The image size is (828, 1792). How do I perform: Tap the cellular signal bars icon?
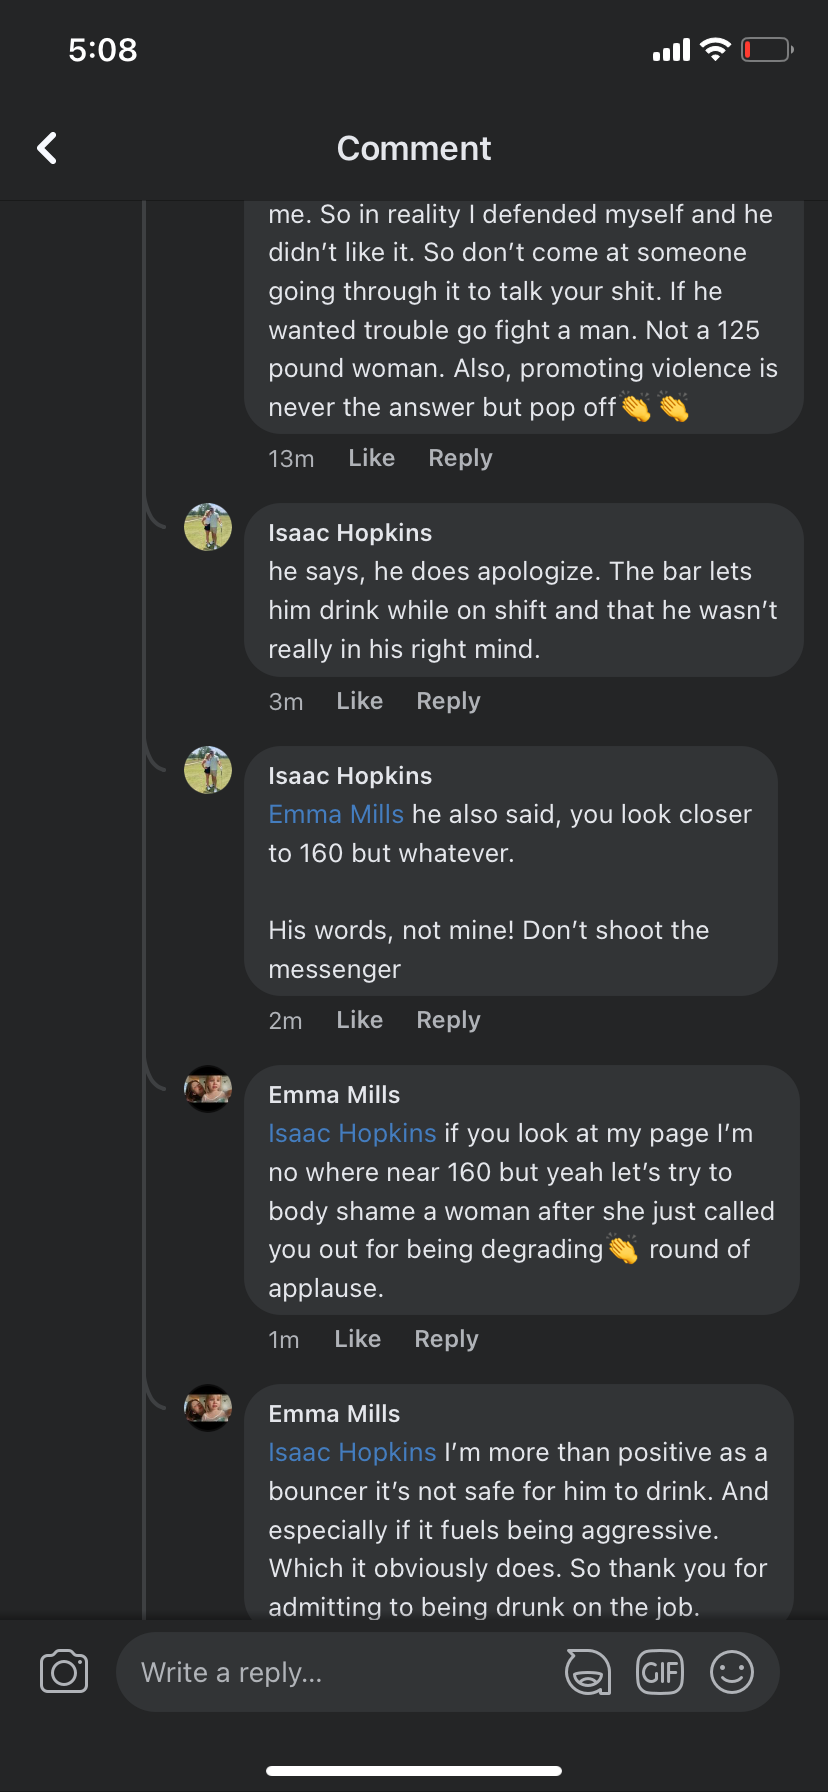(671, 50)
